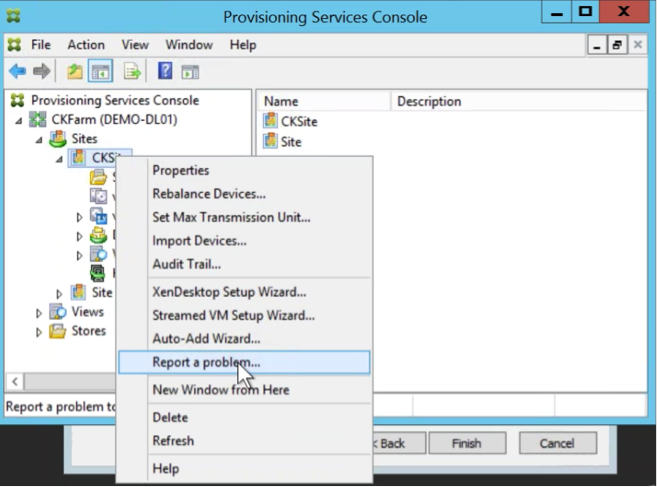The height and width of the screenshot is (487, 657).
Task: Launch XenDesktop Setup Wizard... from the menu
Action: (244, 292)
